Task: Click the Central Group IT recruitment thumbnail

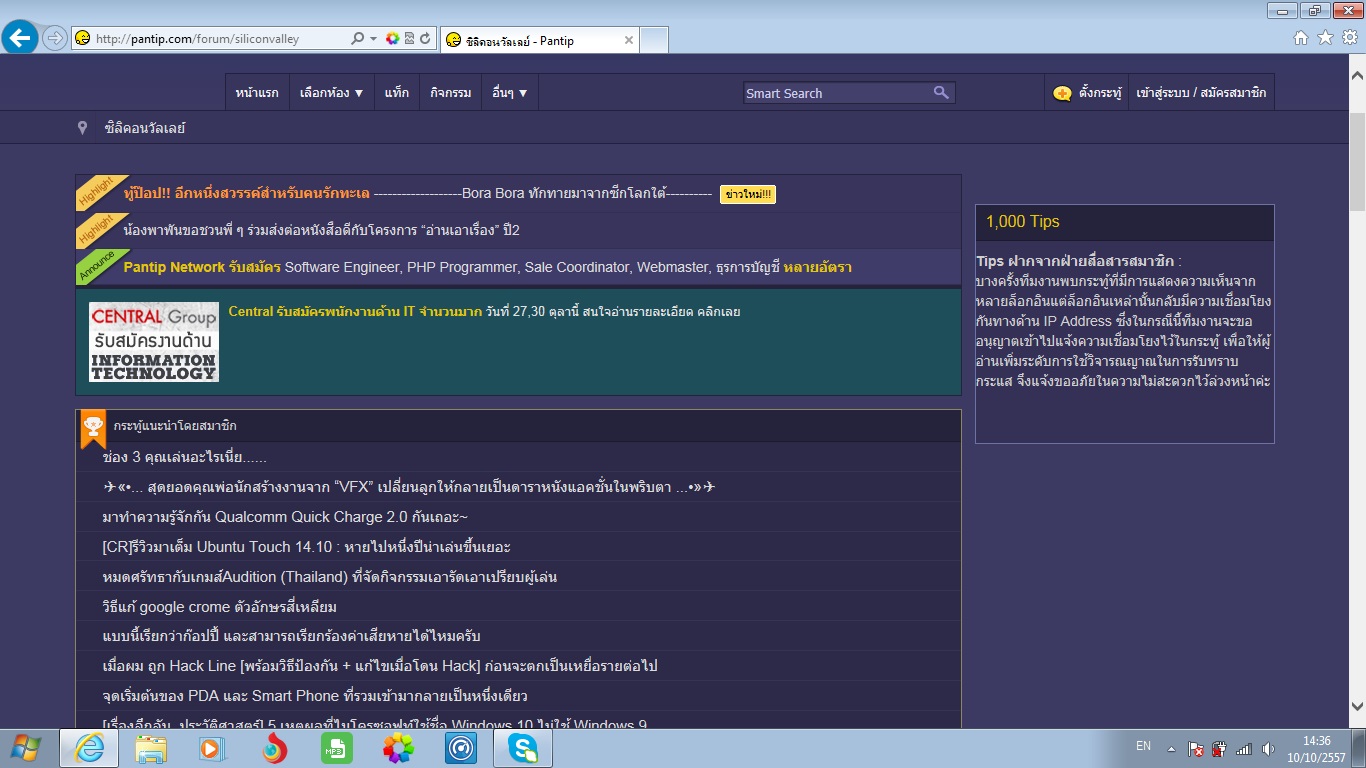Action: click(x=154, y=342)
